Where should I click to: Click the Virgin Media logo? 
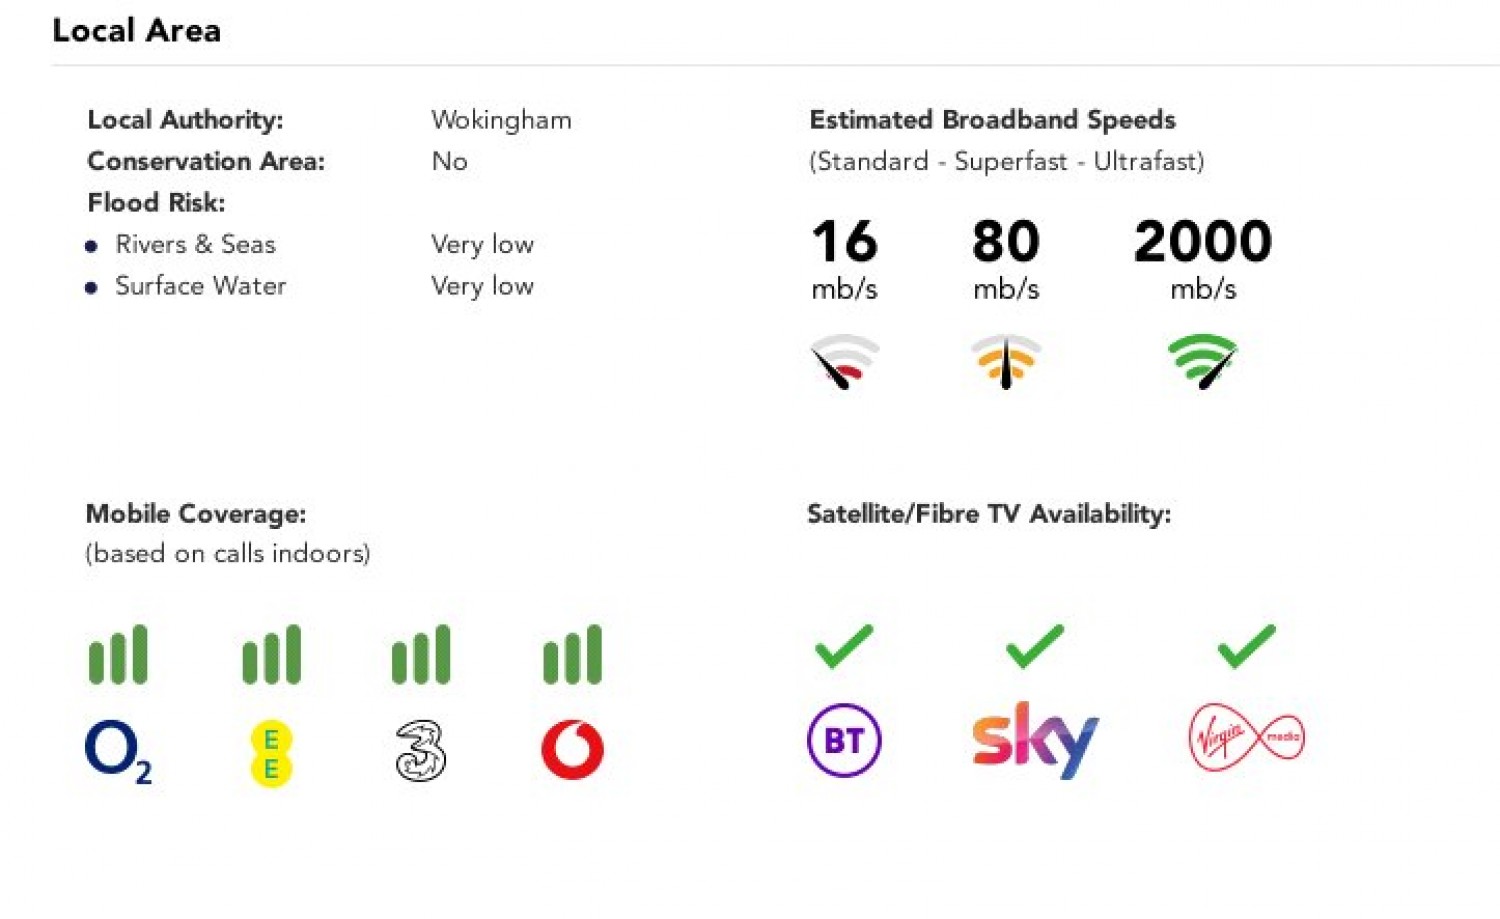coord(1246,738)
